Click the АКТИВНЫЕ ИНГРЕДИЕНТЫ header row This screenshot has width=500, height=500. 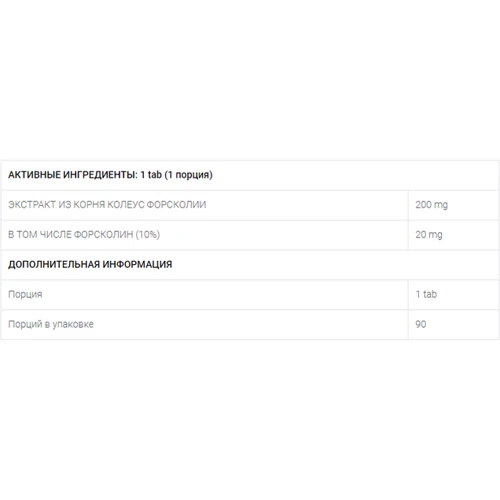pos(250,175)
